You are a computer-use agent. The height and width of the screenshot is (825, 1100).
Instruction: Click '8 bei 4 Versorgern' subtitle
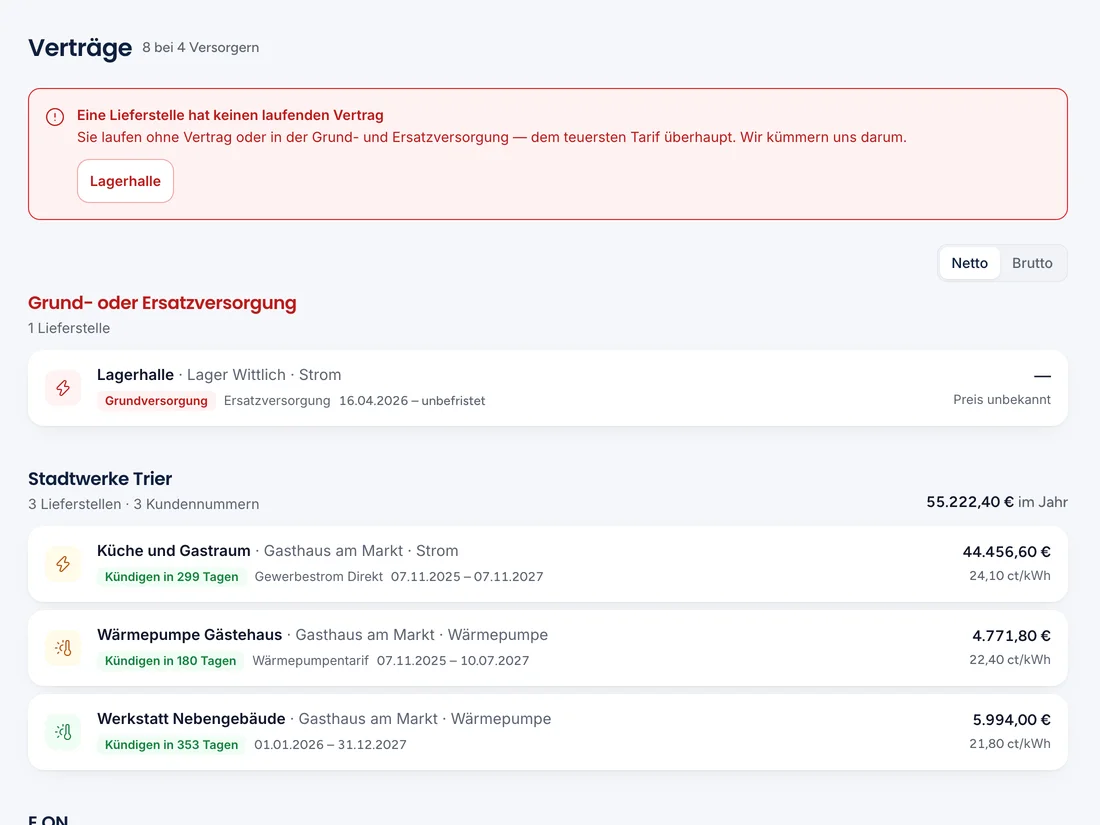201,47
